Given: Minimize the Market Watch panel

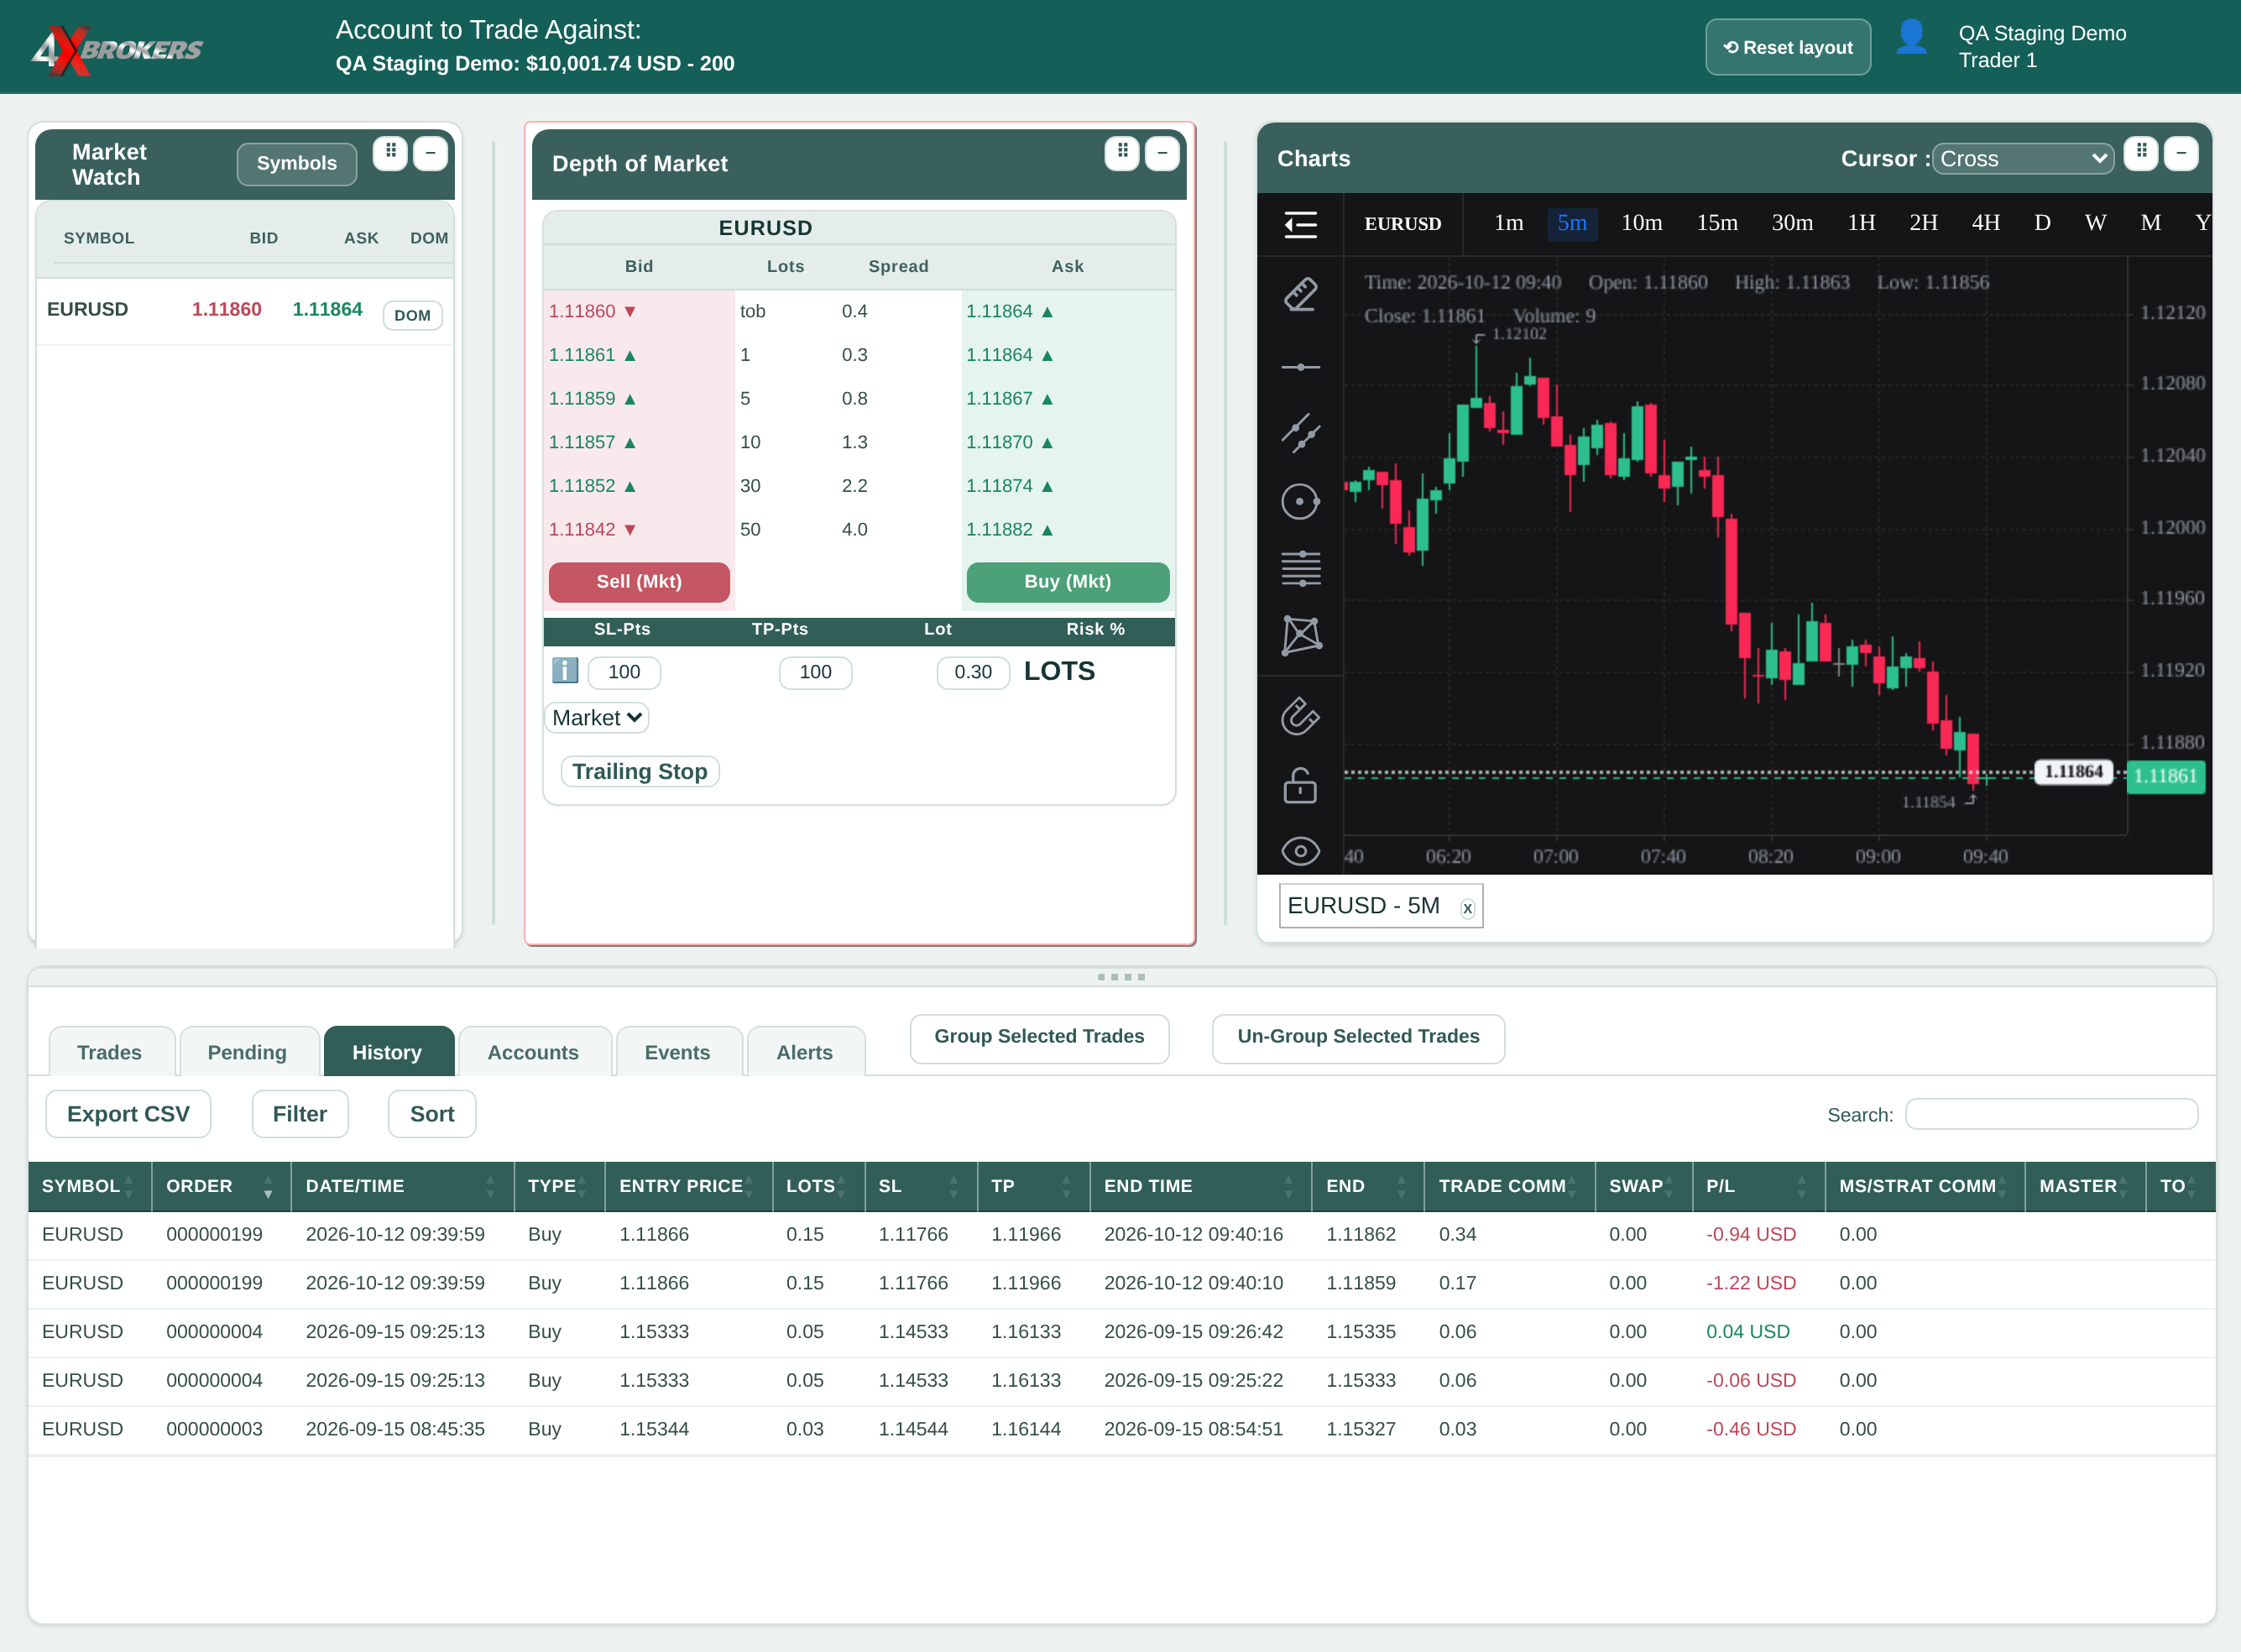Looking at the screenshot, I should (430, 153).
